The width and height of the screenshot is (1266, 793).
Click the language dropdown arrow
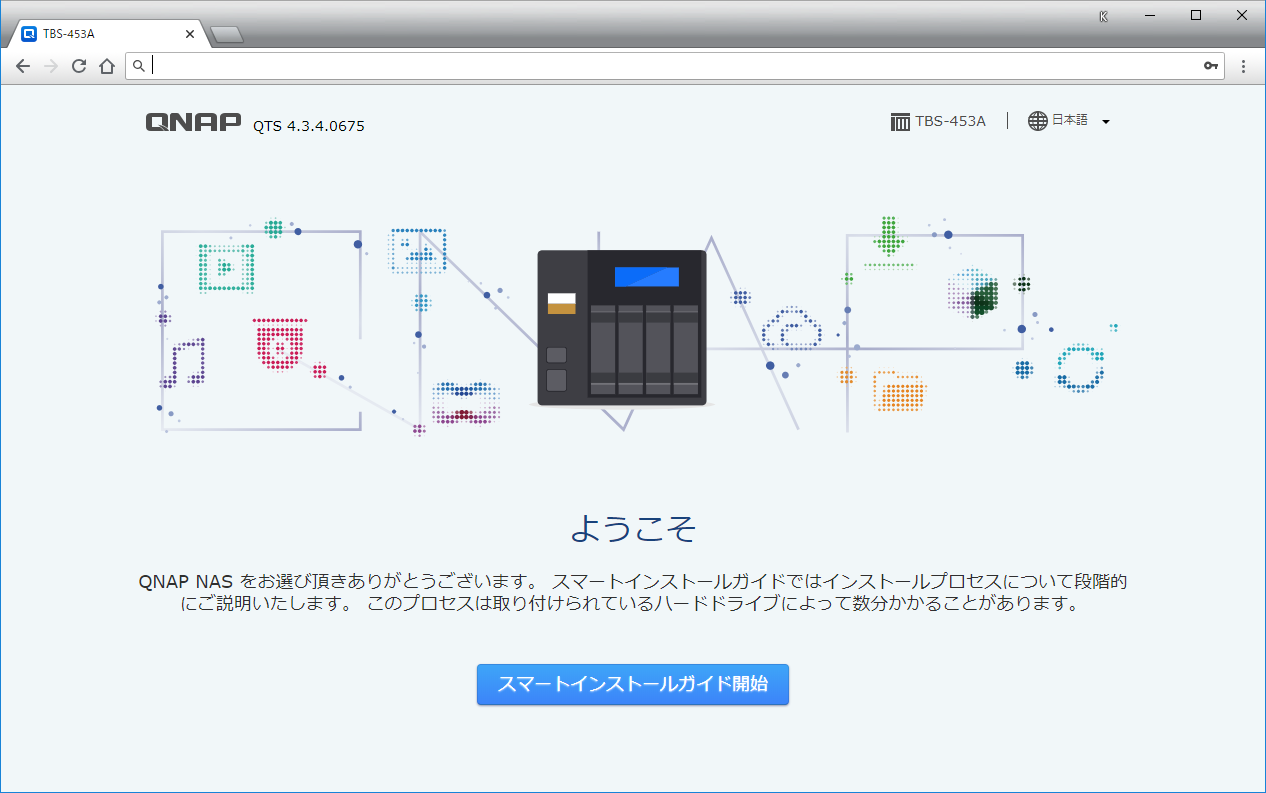pyautogui.click(x=1106, y=122)
